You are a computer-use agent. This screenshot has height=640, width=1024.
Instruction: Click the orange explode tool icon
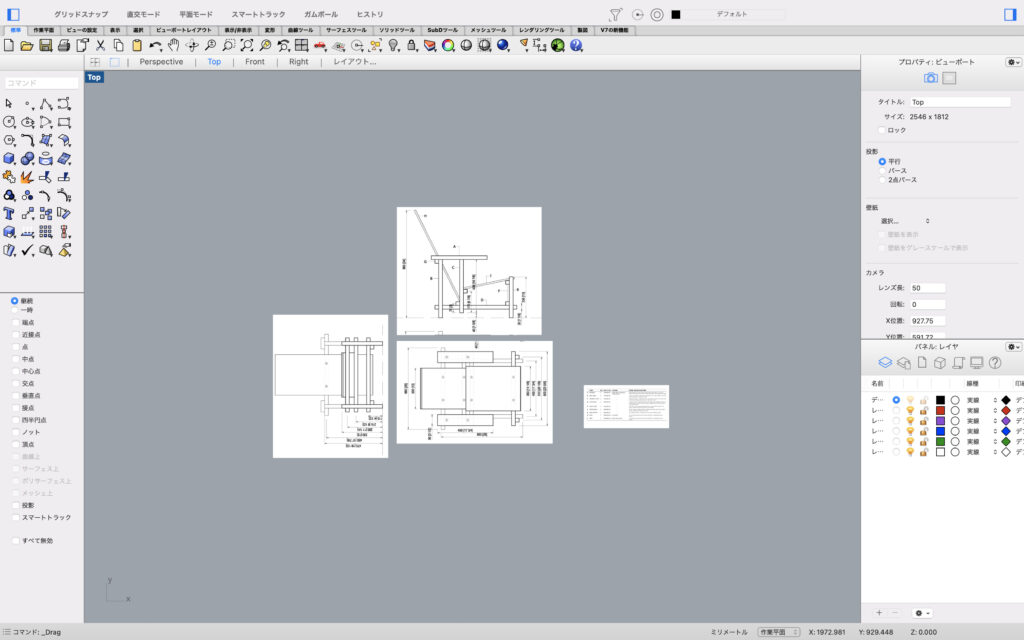pyautogui.click(x=27, y=177)
